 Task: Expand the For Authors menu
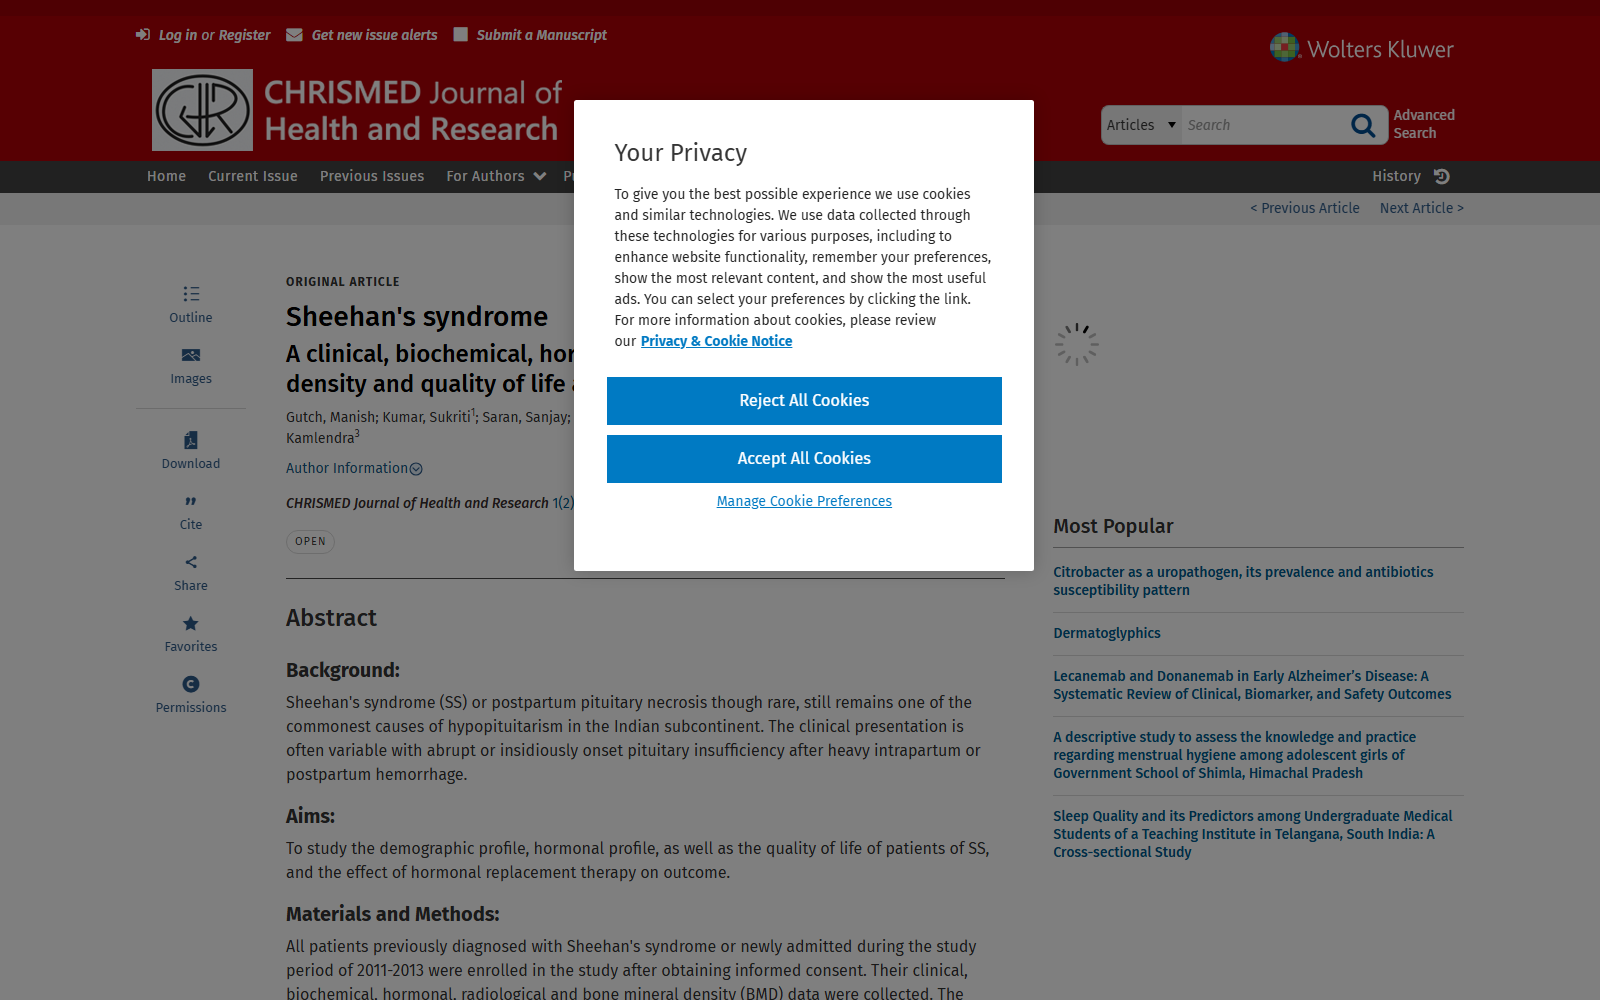[x=496, y=176]
